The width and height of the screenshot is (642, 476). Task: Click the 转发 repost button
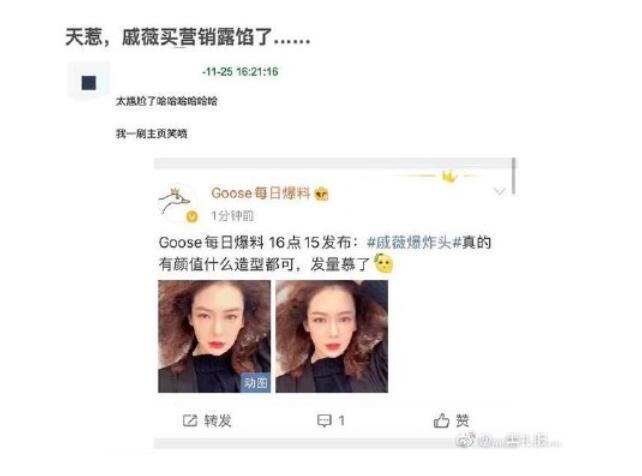click(x=207, y=420)
